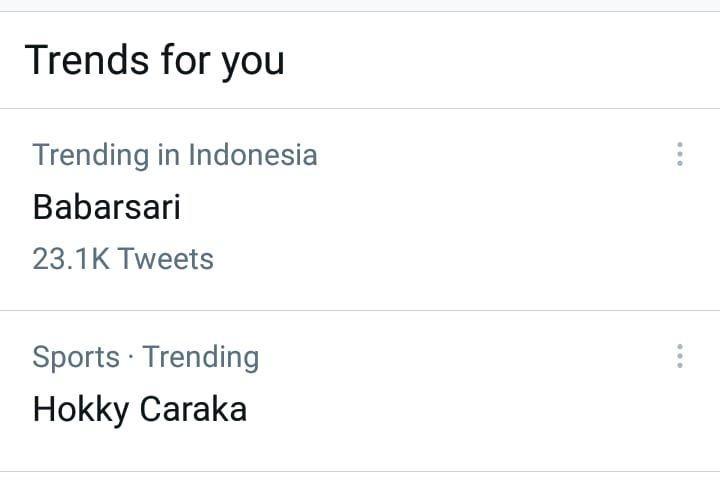Select the first trend row, Babarsari
Viewport: 720px width, 481px height.
(360, 209)
